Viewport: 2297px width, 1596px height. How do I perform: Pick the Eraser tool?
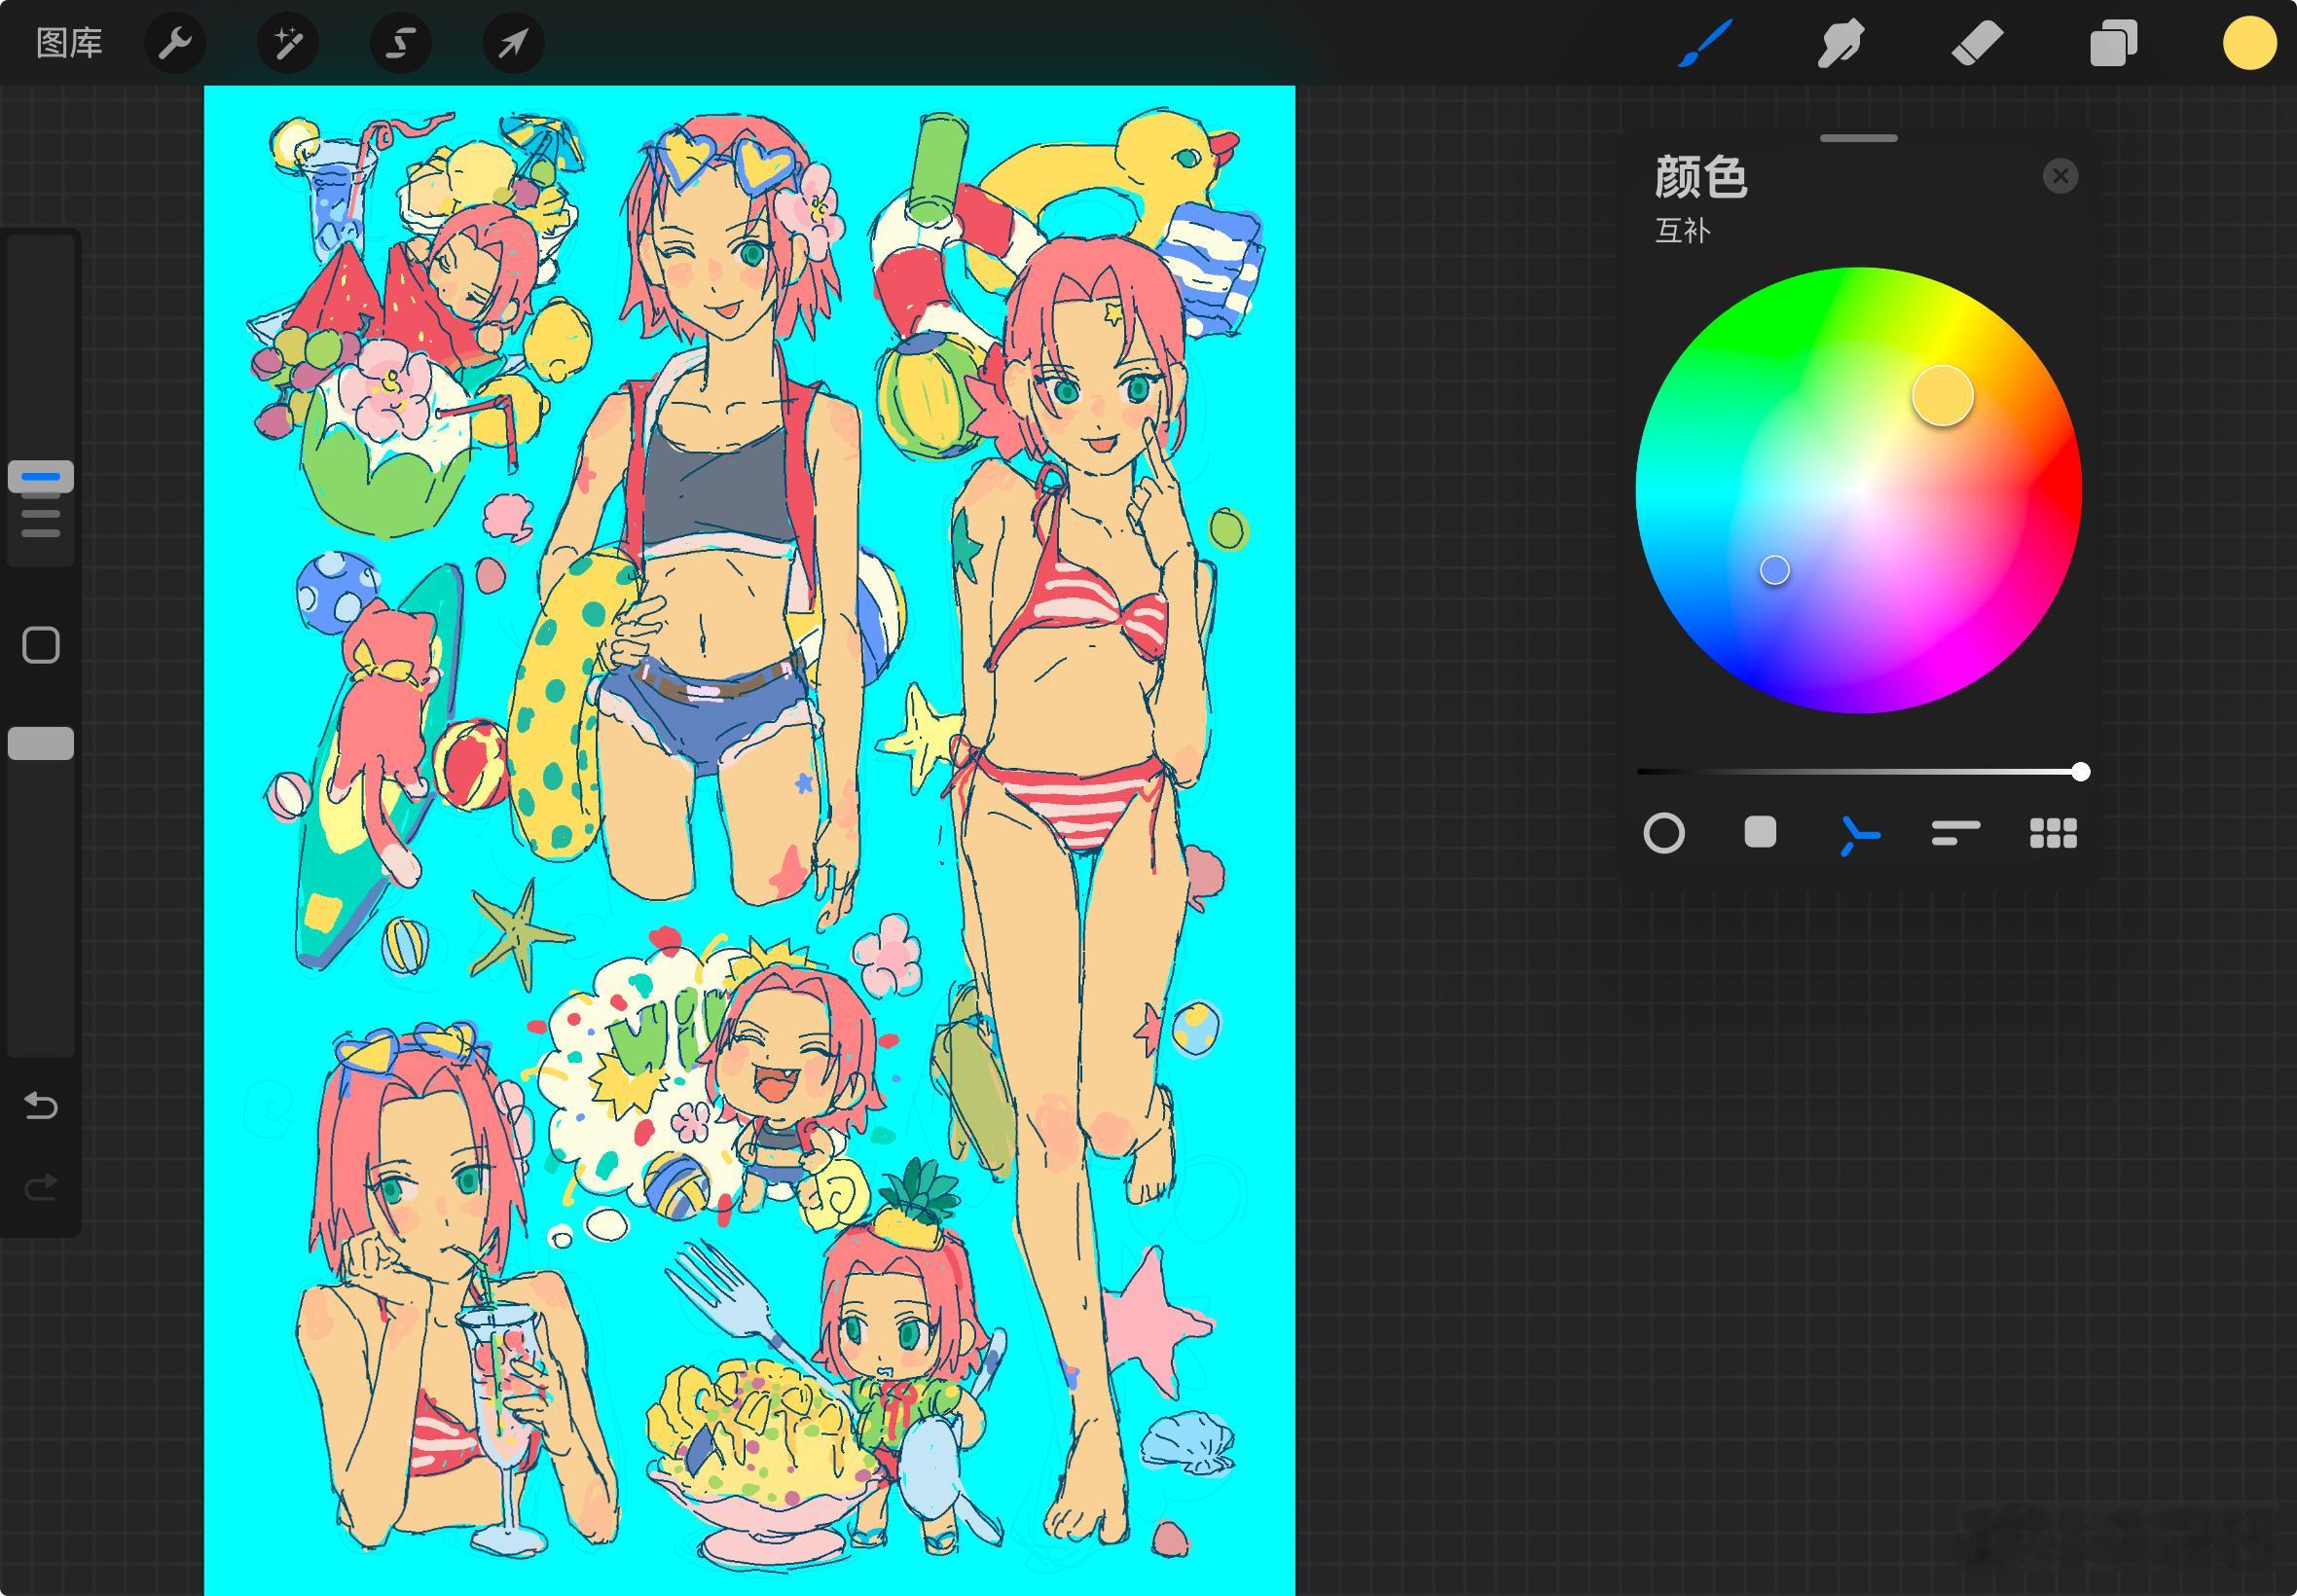coord(1977,43)
